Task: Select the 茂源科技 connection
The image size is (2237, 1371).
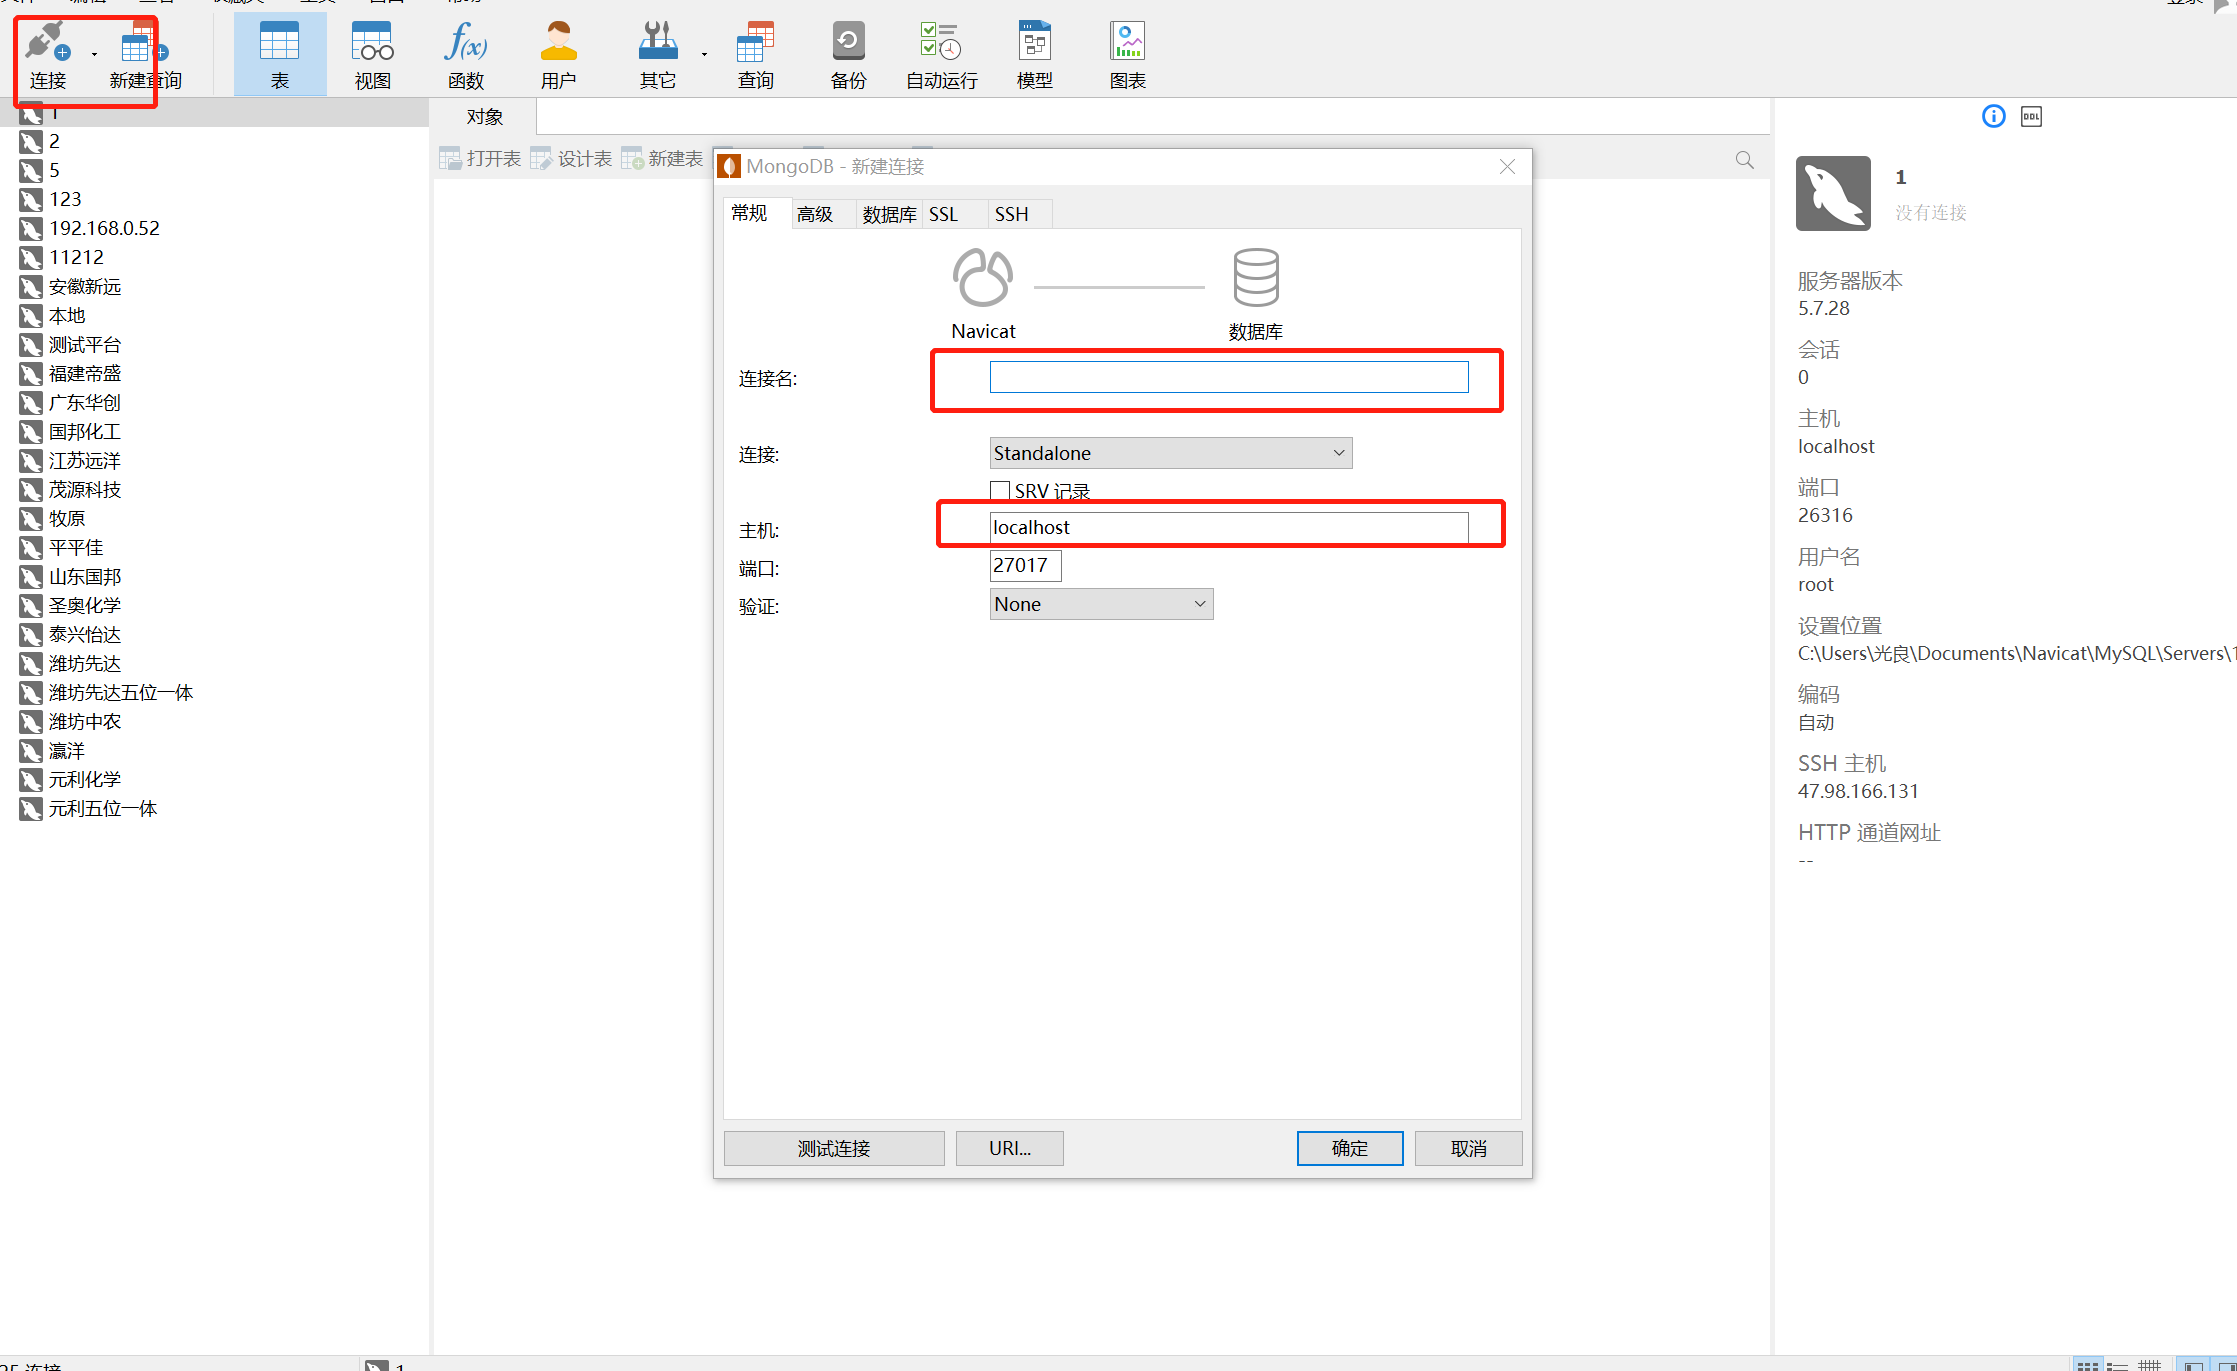Action: (x=214, y=489)
